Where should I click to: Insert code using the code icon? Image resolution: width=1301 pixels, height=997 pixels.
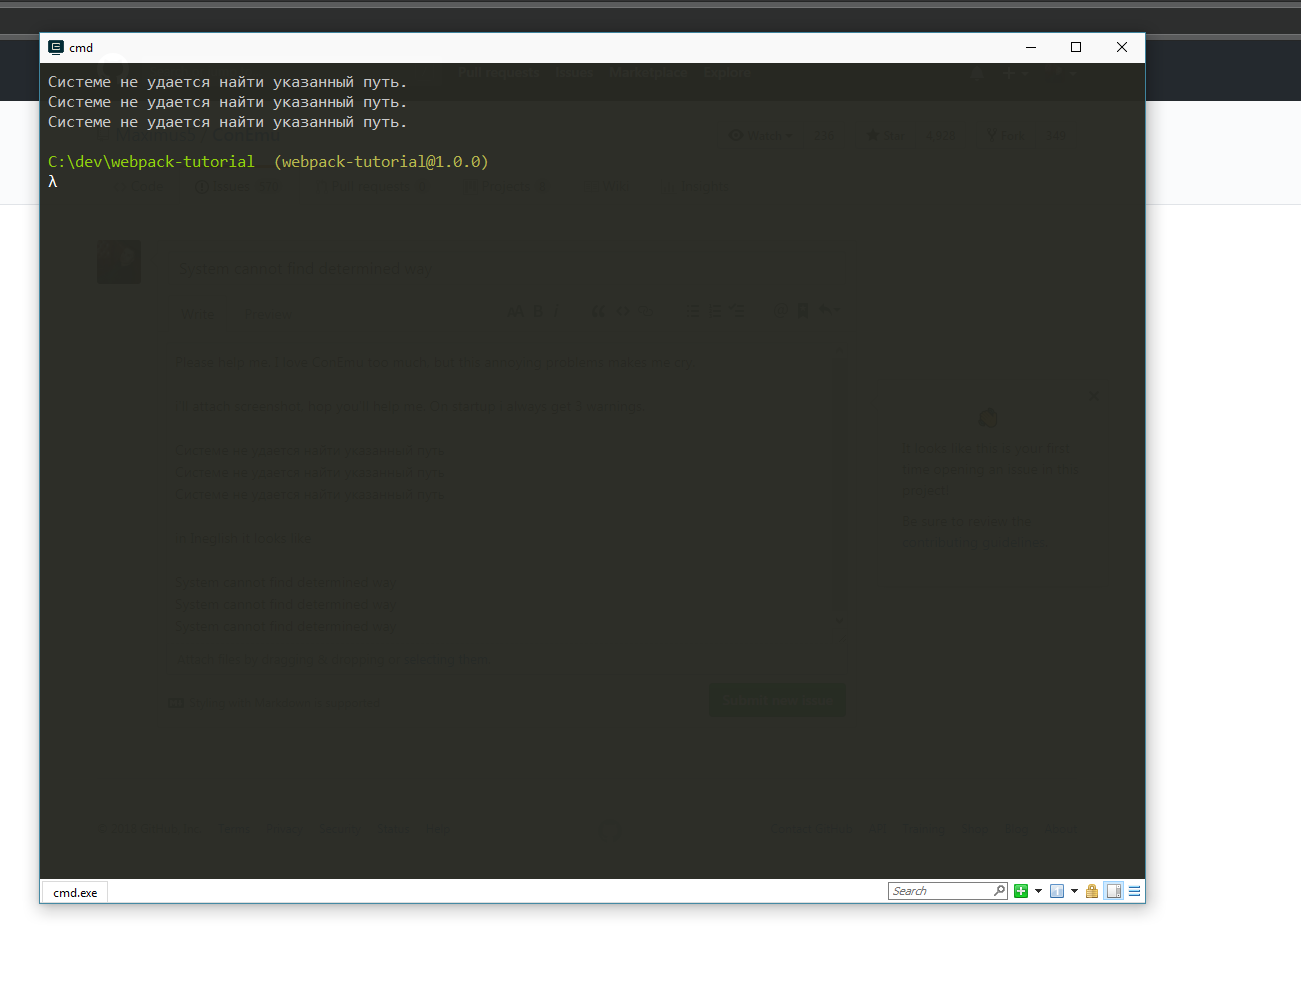click(622, 311)
